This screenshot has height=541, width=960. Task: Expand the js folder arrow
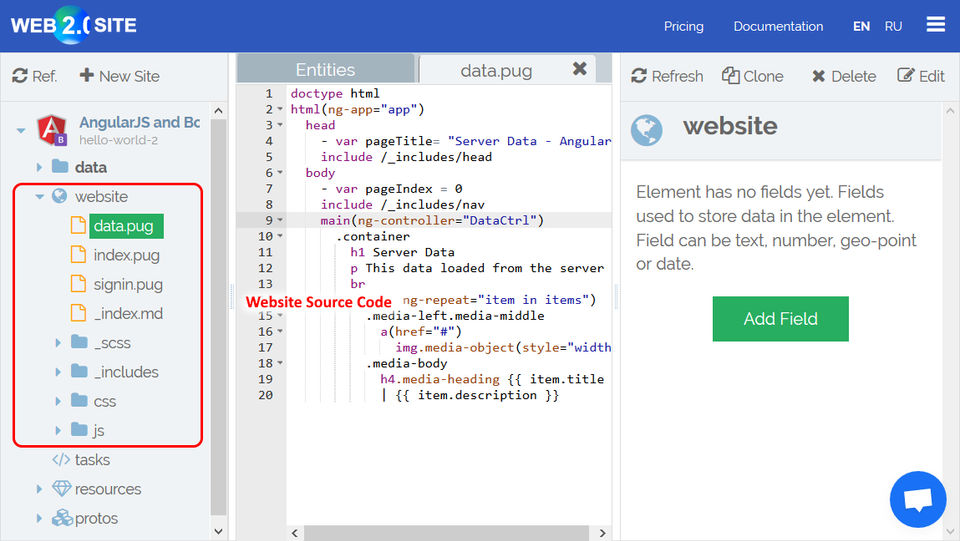pos(58,431)
